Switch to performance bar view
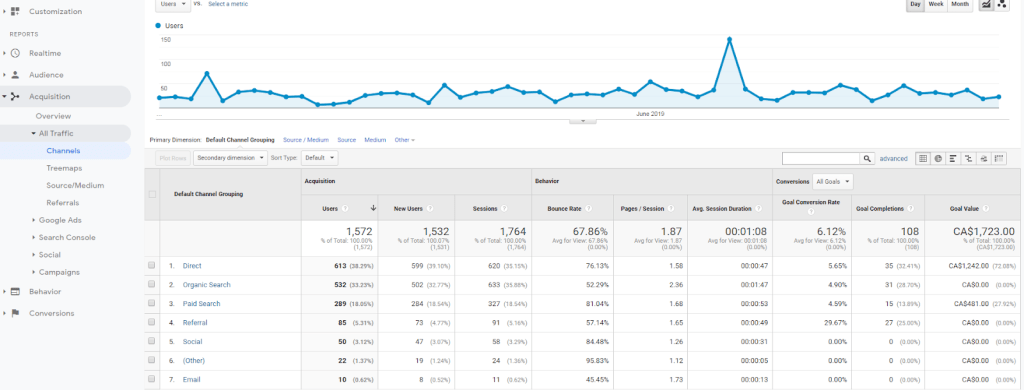 (x=953, y=158)
